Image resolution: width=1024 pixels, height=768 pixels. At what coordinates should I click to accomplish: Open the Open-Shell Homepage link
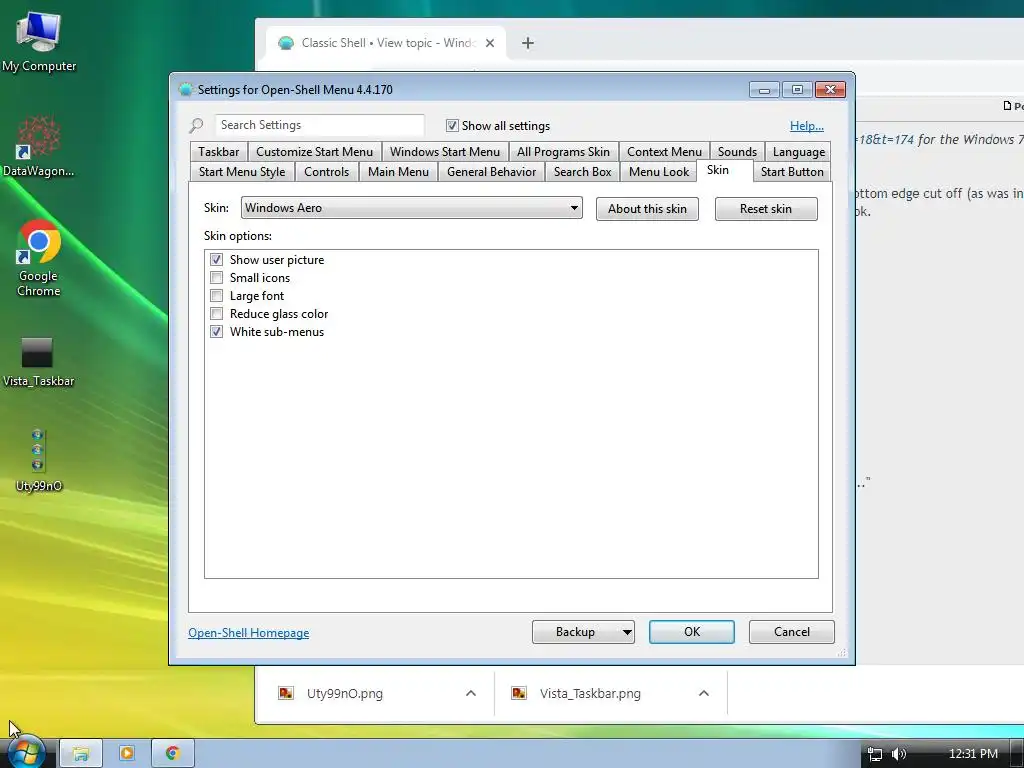click(249, 633)
